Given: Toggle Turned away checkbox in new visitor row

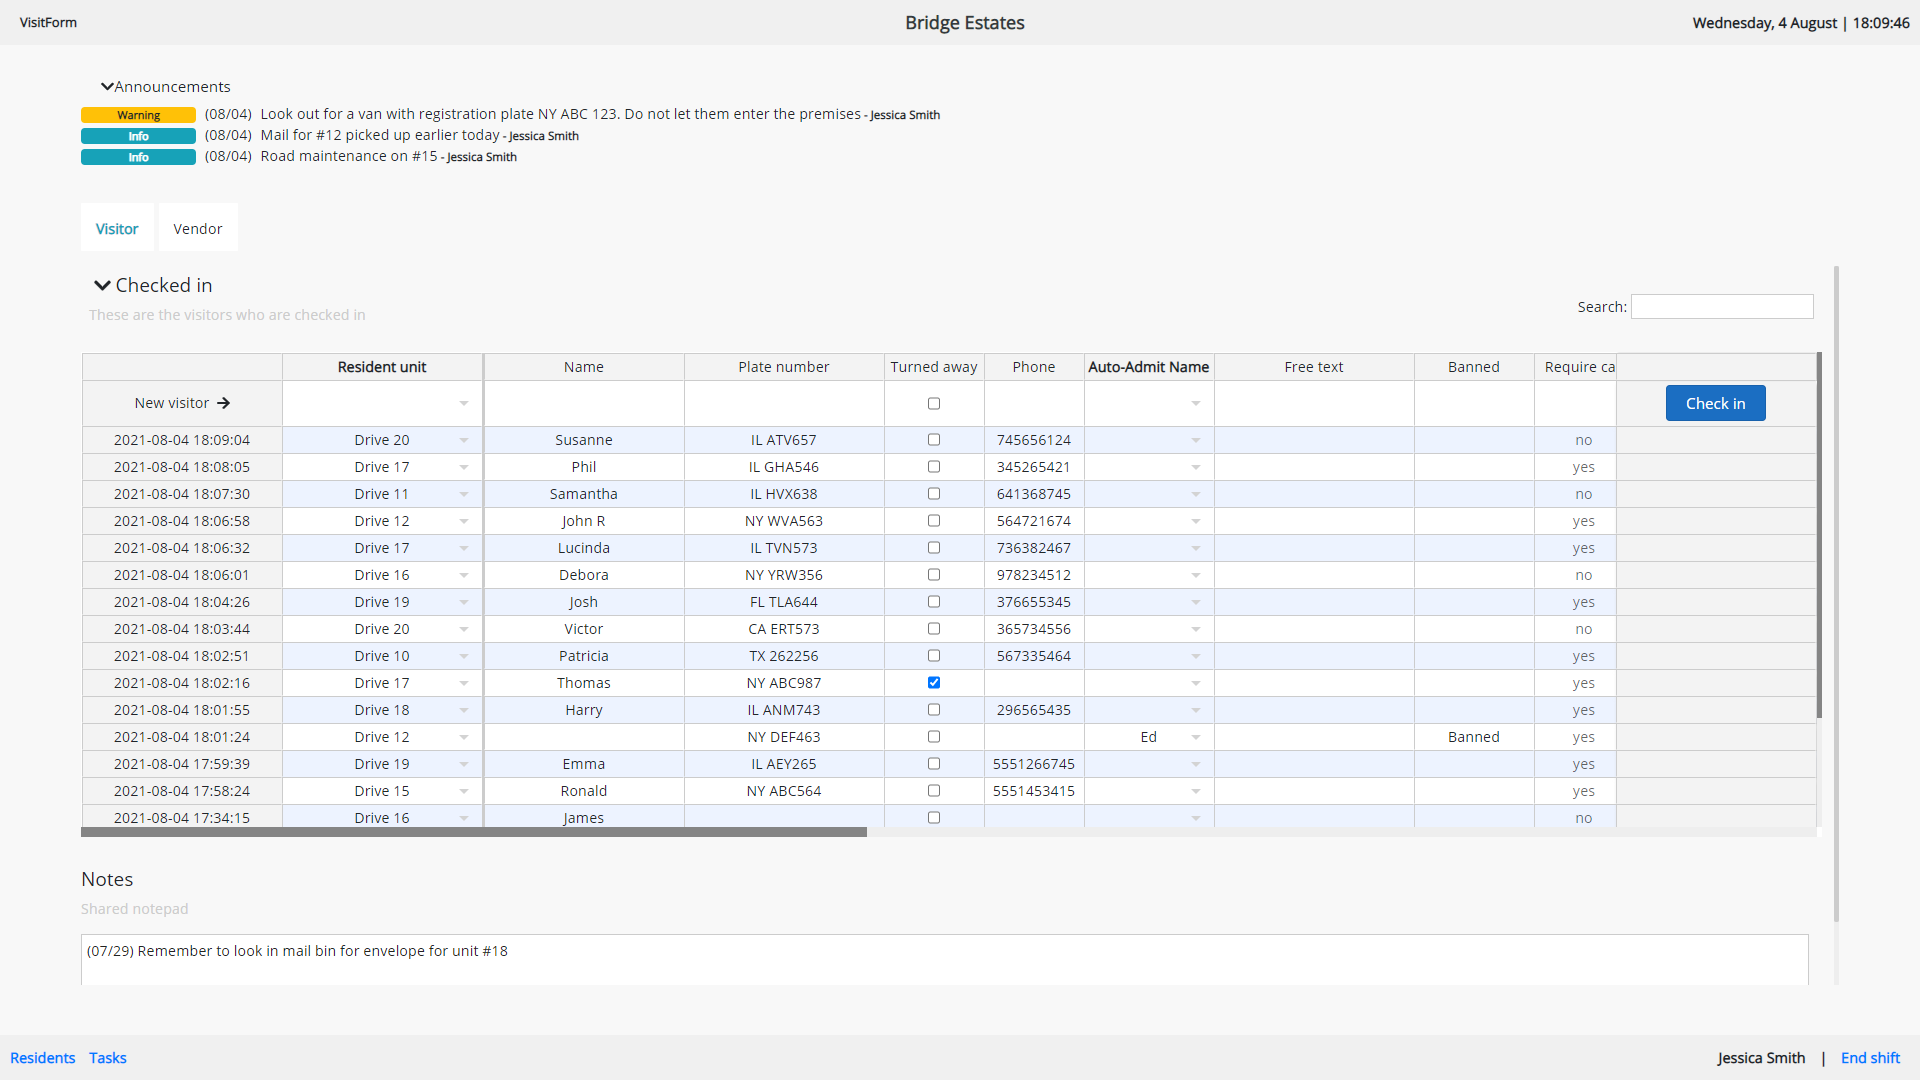Looking at the screenshot, I should click(x=934, y=403).
